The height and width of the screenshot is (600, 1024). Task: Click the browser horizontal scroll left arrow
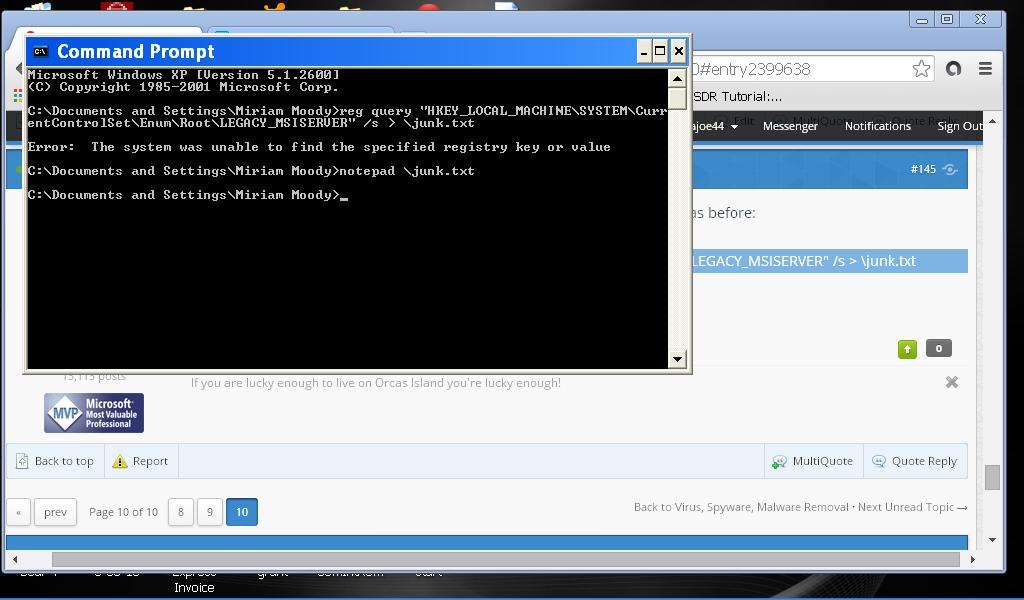15,559
